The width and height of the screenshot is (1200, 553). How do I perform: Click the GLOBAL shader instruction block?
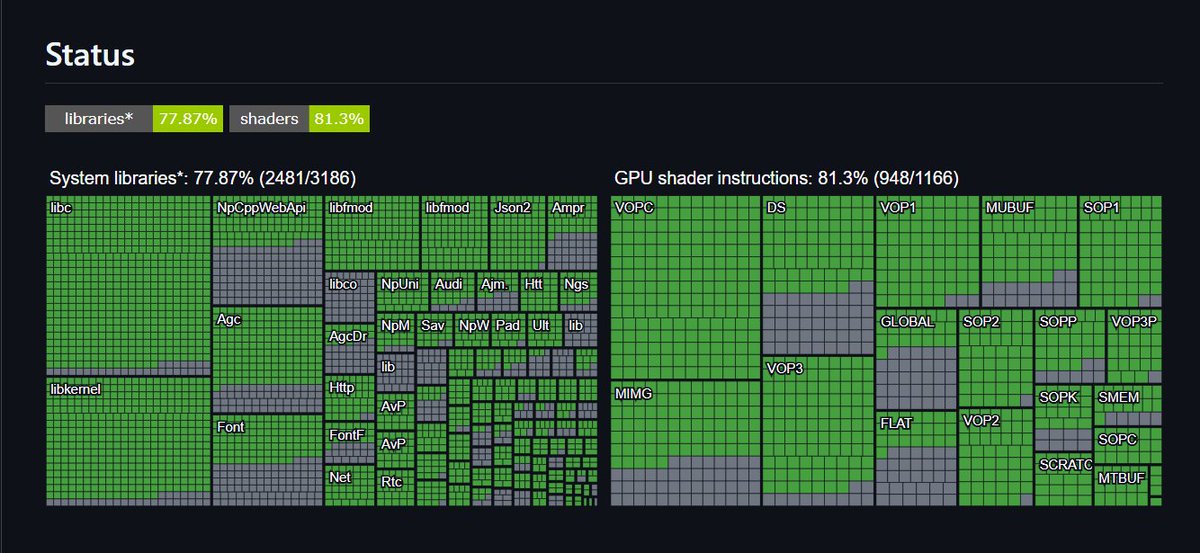click(916, 359)
